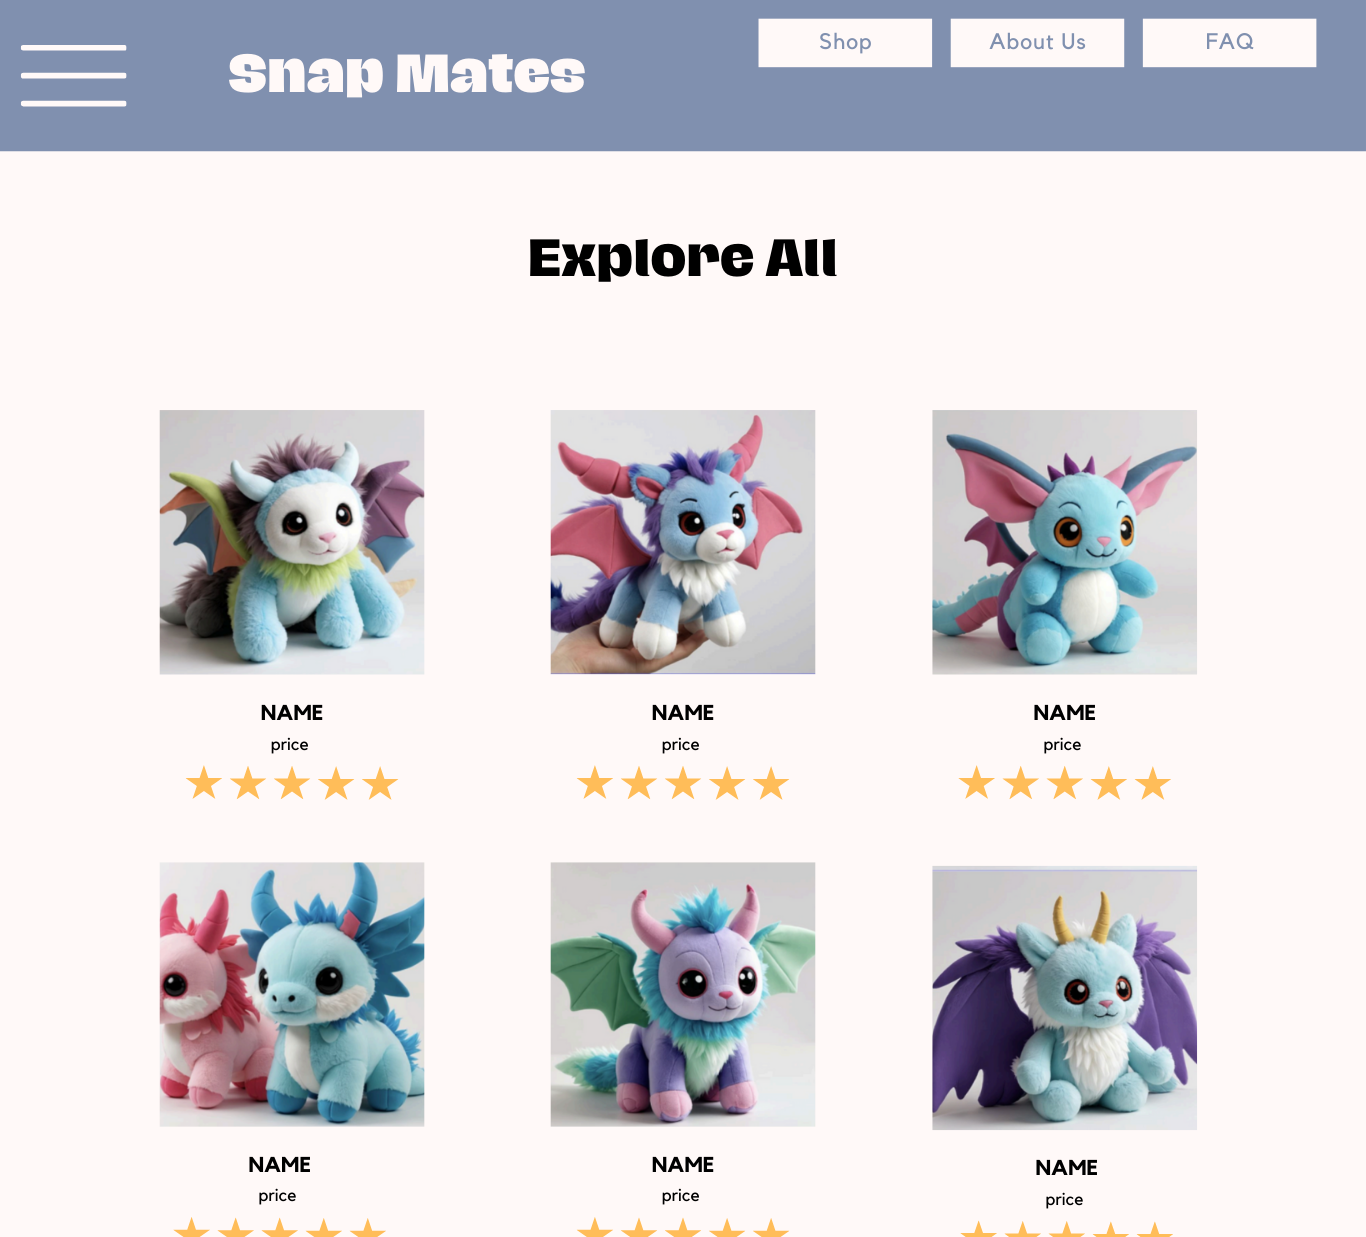Click the first star under the second product
The height and width of the screenshot is (1237, 1366).
click(x=595, y=783)
